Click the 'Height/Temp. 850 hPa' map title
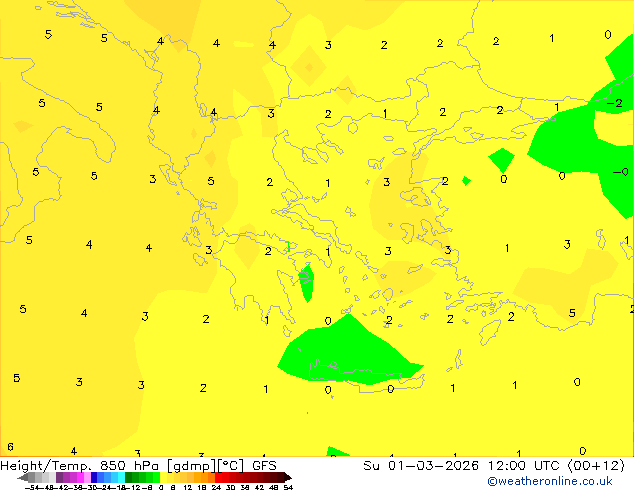634x490 pixels. point(80,466)
